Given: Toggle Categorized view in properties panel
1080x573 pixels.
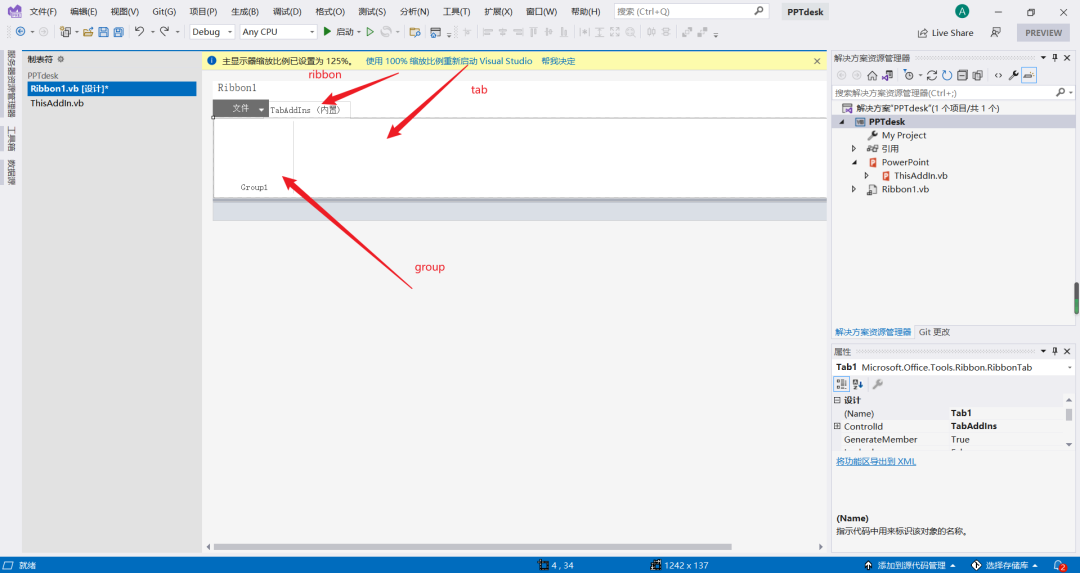Looking at the screenshot, I should click(x=841, y=384).
